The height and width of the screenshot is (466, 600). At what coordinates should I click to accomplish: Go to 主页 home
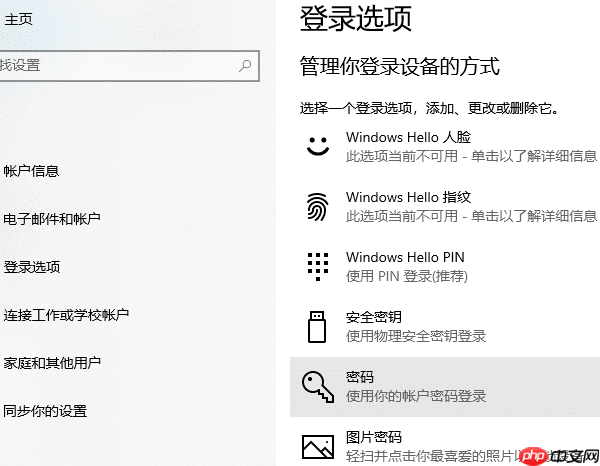point(18,19)
